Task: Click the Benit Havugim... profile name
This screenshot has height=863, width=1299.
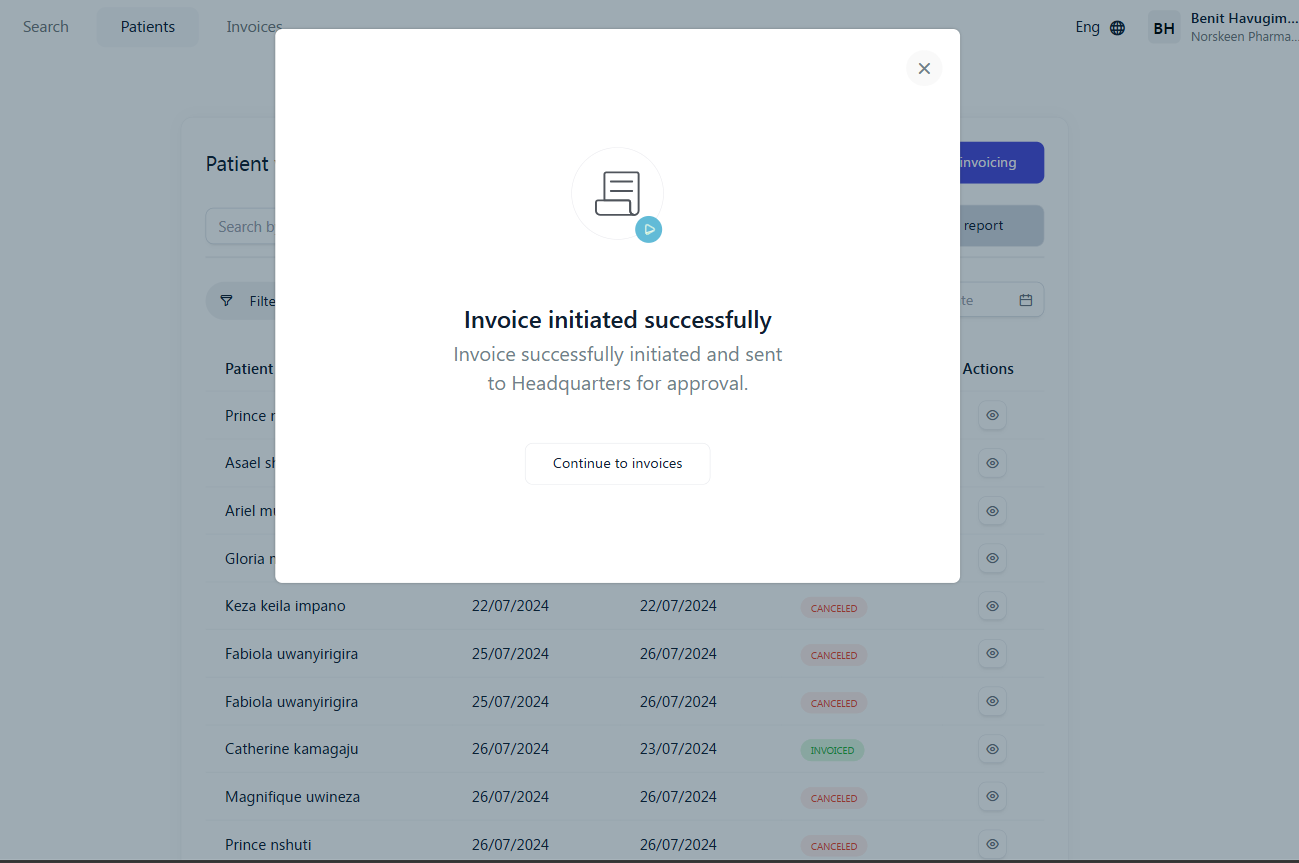Action: click(1244, 18)
